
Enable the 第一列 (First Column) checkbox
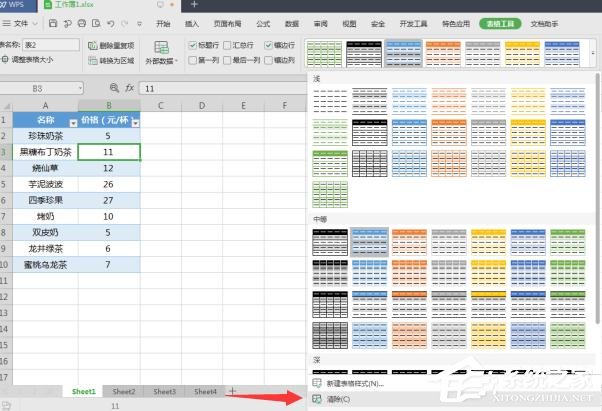click(x=194, y=61)
